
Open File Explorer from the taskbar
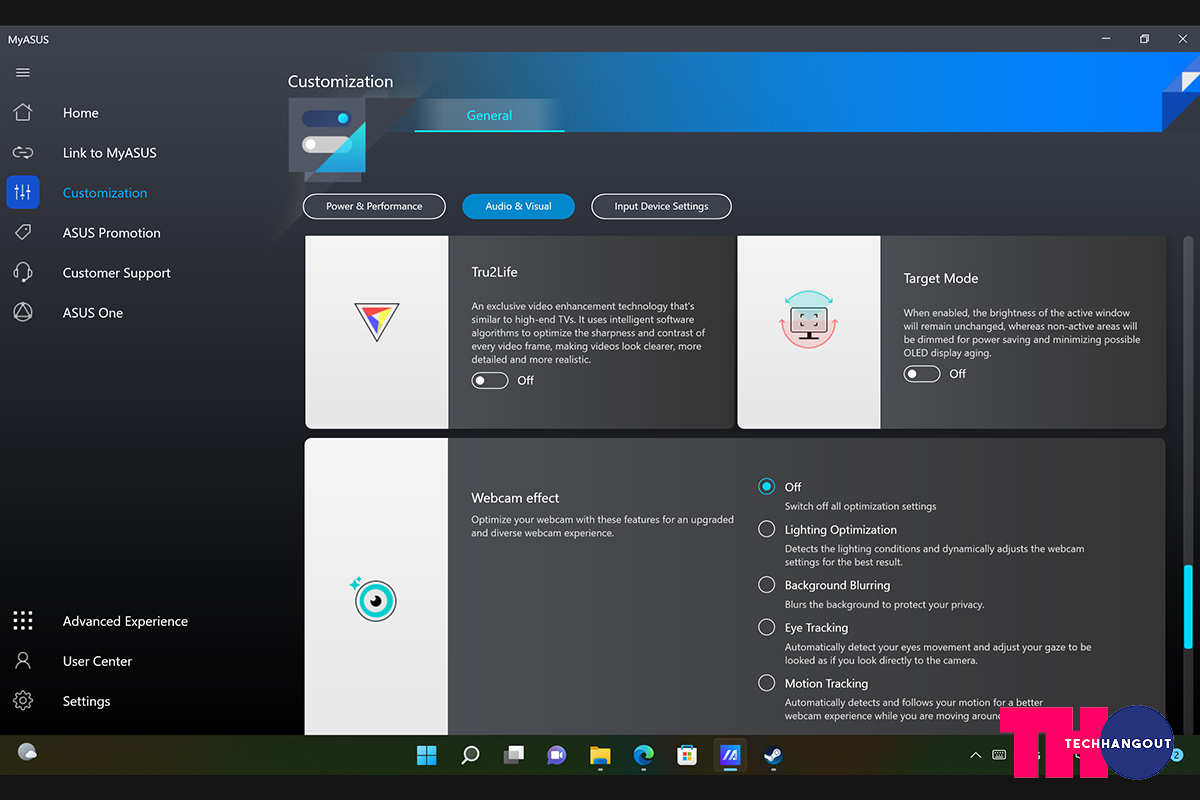click(600, 755)
